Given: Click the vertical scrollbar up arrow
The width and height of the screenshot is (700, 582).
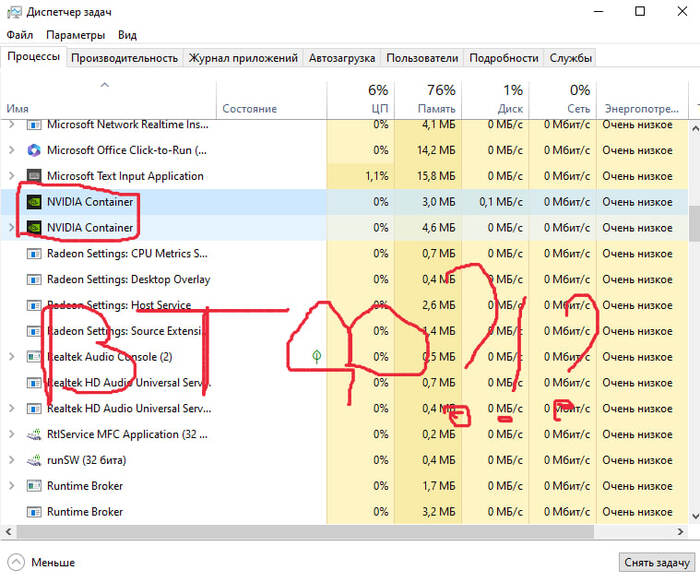Looking at the screenshot, I should (695, 129).
